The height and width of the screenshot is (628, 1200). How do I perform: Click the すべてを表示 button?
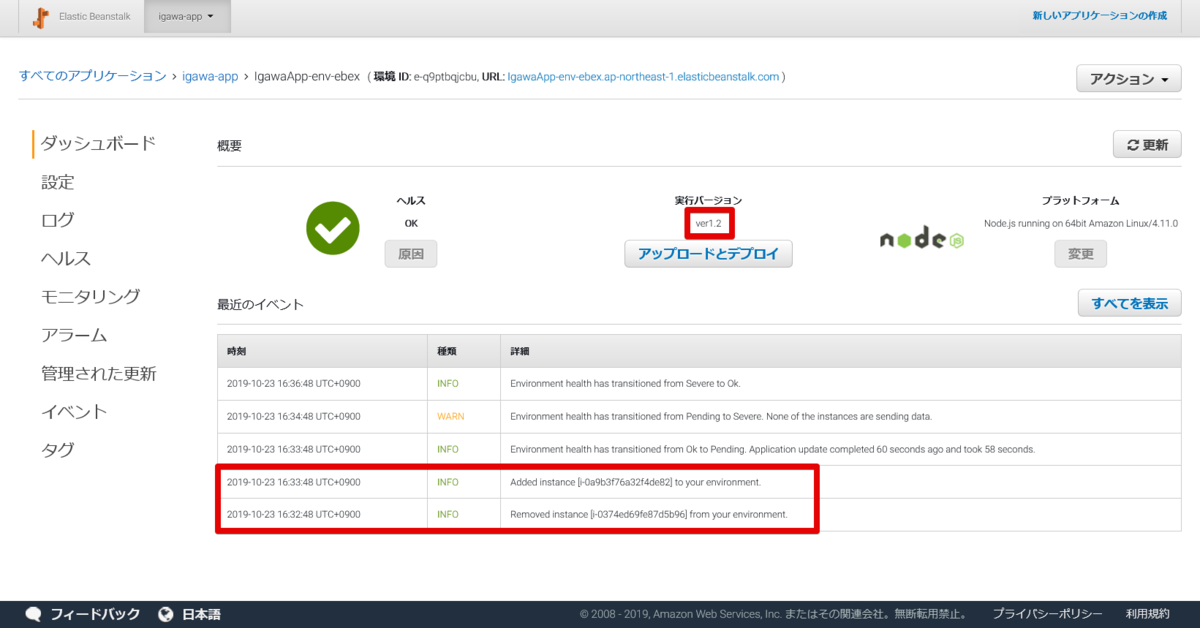pos(1130,303)
